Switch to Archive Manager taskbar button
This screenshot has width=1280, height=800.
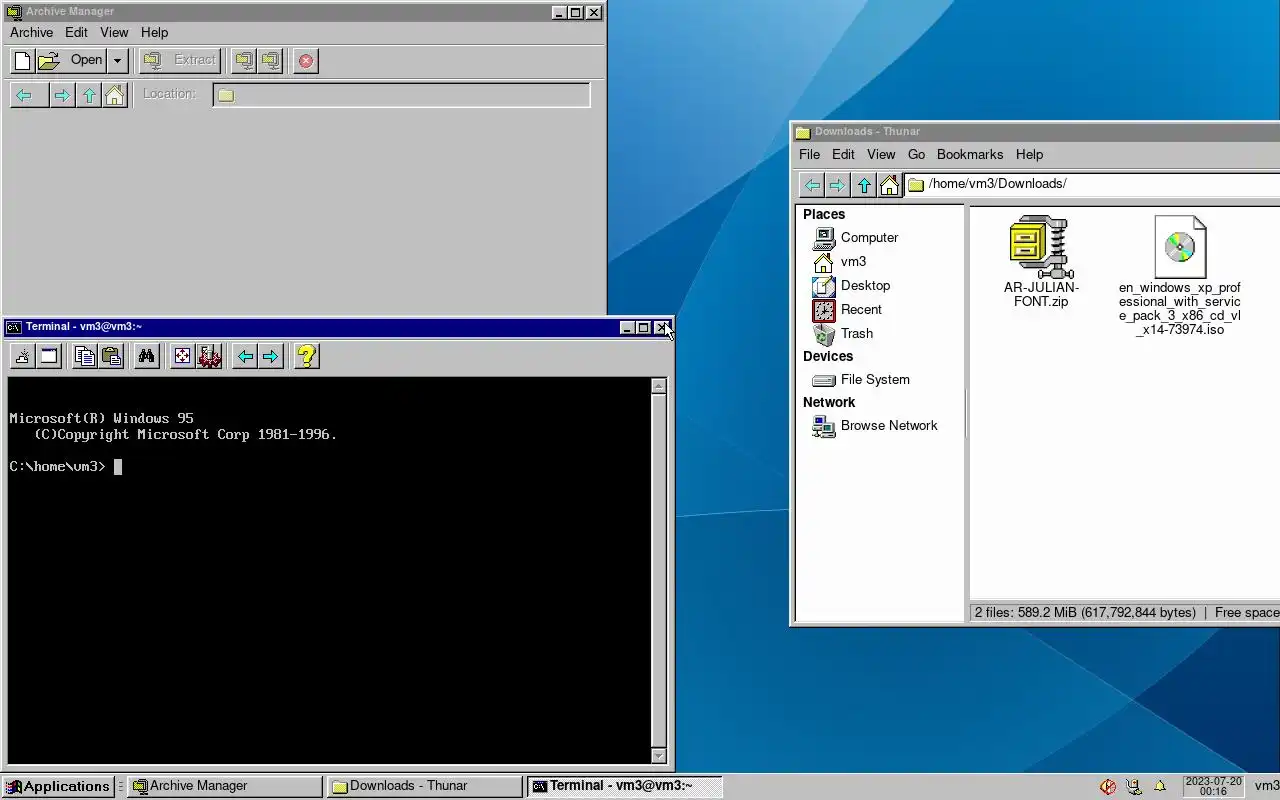226,786
